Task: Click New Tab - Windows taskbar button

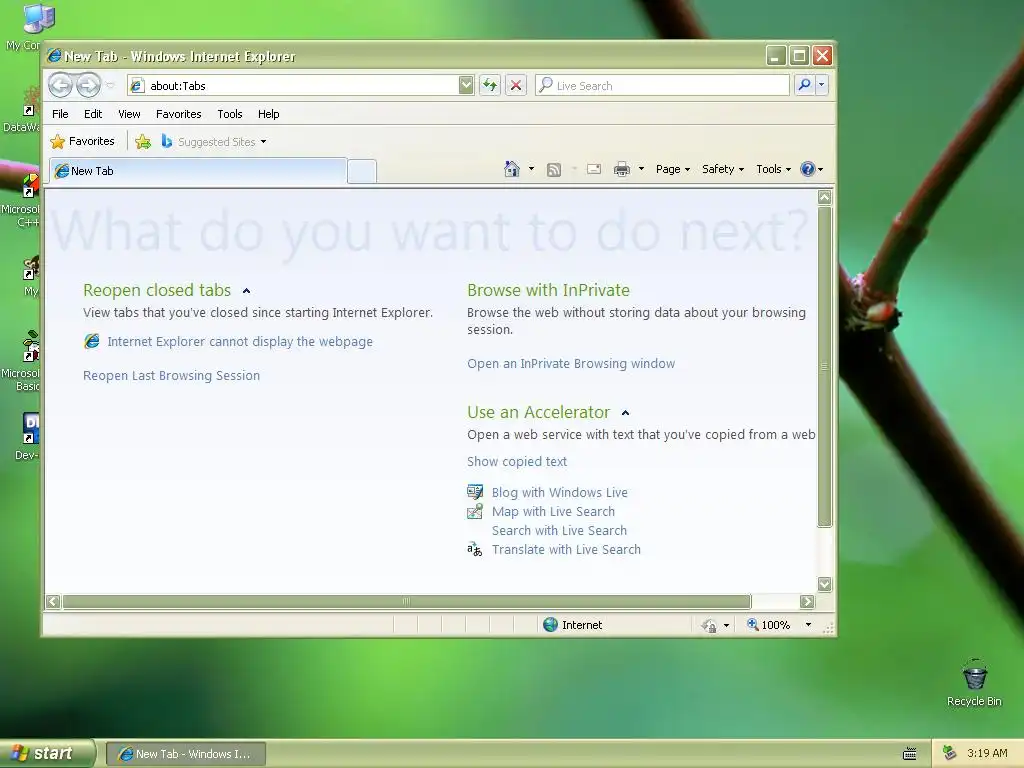Action: (x=185, y=754)
